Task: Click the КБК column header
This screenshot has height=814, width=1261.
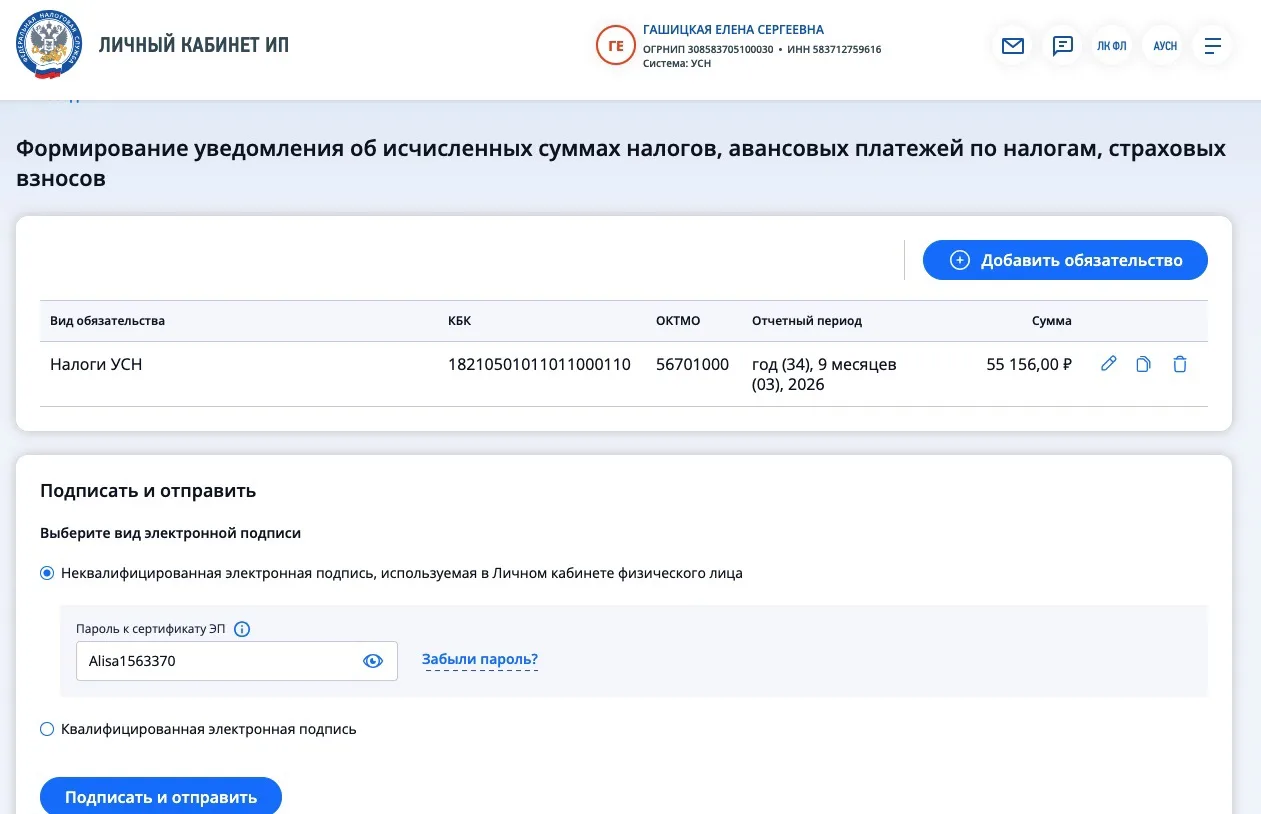Action: (x=459, y=321)
